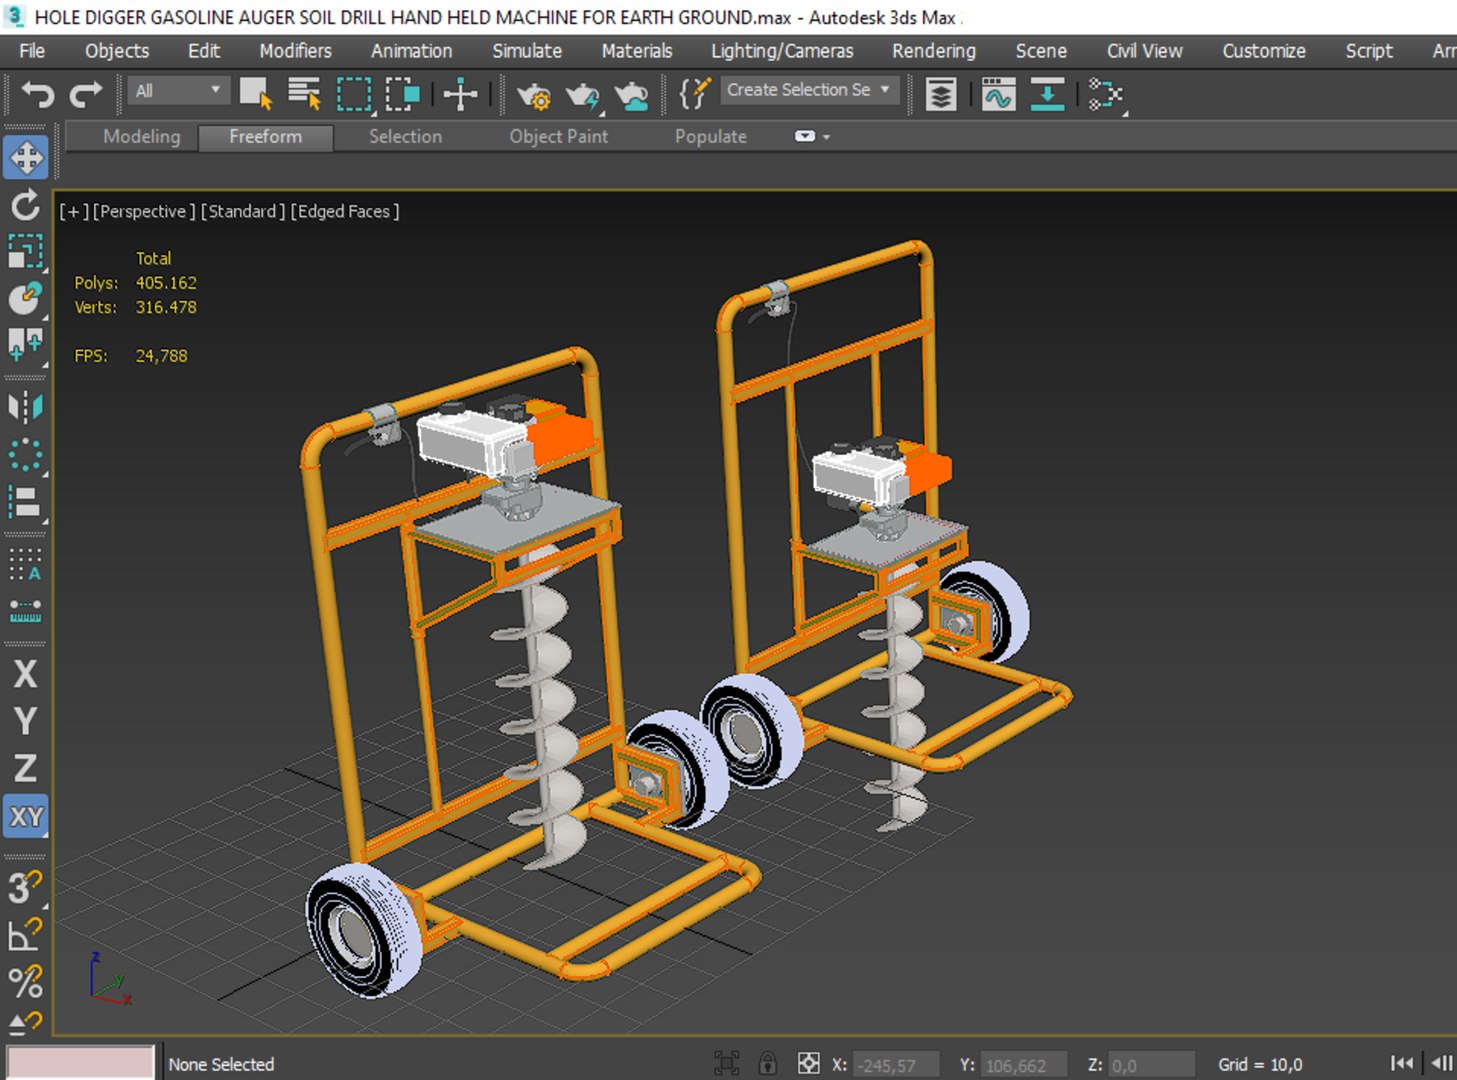Activate the Mirror tool
This screenshot has height=1080, width=1457.
coord(26,407)
